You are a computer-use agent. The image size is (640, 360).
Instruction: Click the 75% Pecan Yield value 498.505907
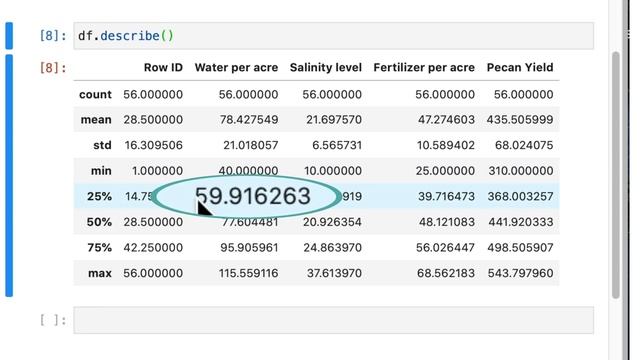[x=520, y=247]
